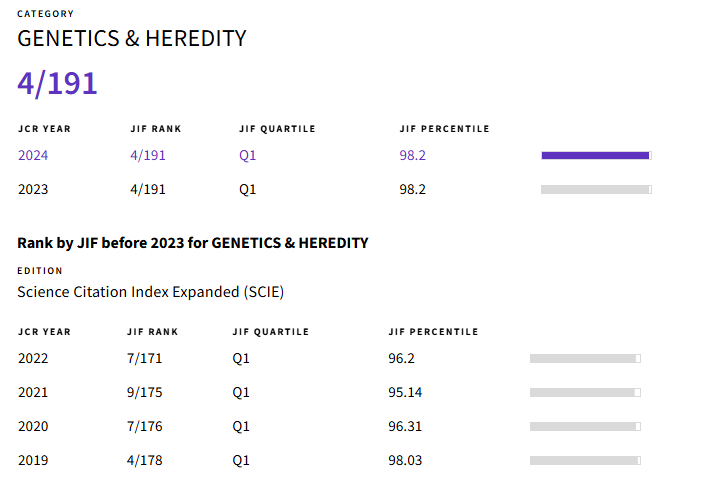This screenshot has height=494, width=720.
Task: Click the large purple 4/191 heading
Action: (57, 83)
